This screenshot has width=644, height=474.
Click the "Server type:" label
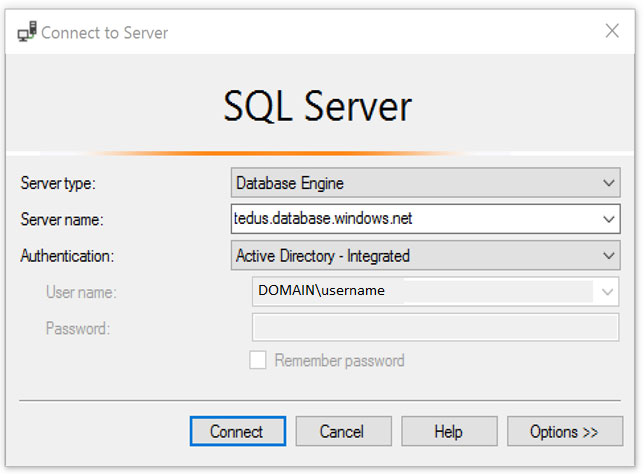64,183
